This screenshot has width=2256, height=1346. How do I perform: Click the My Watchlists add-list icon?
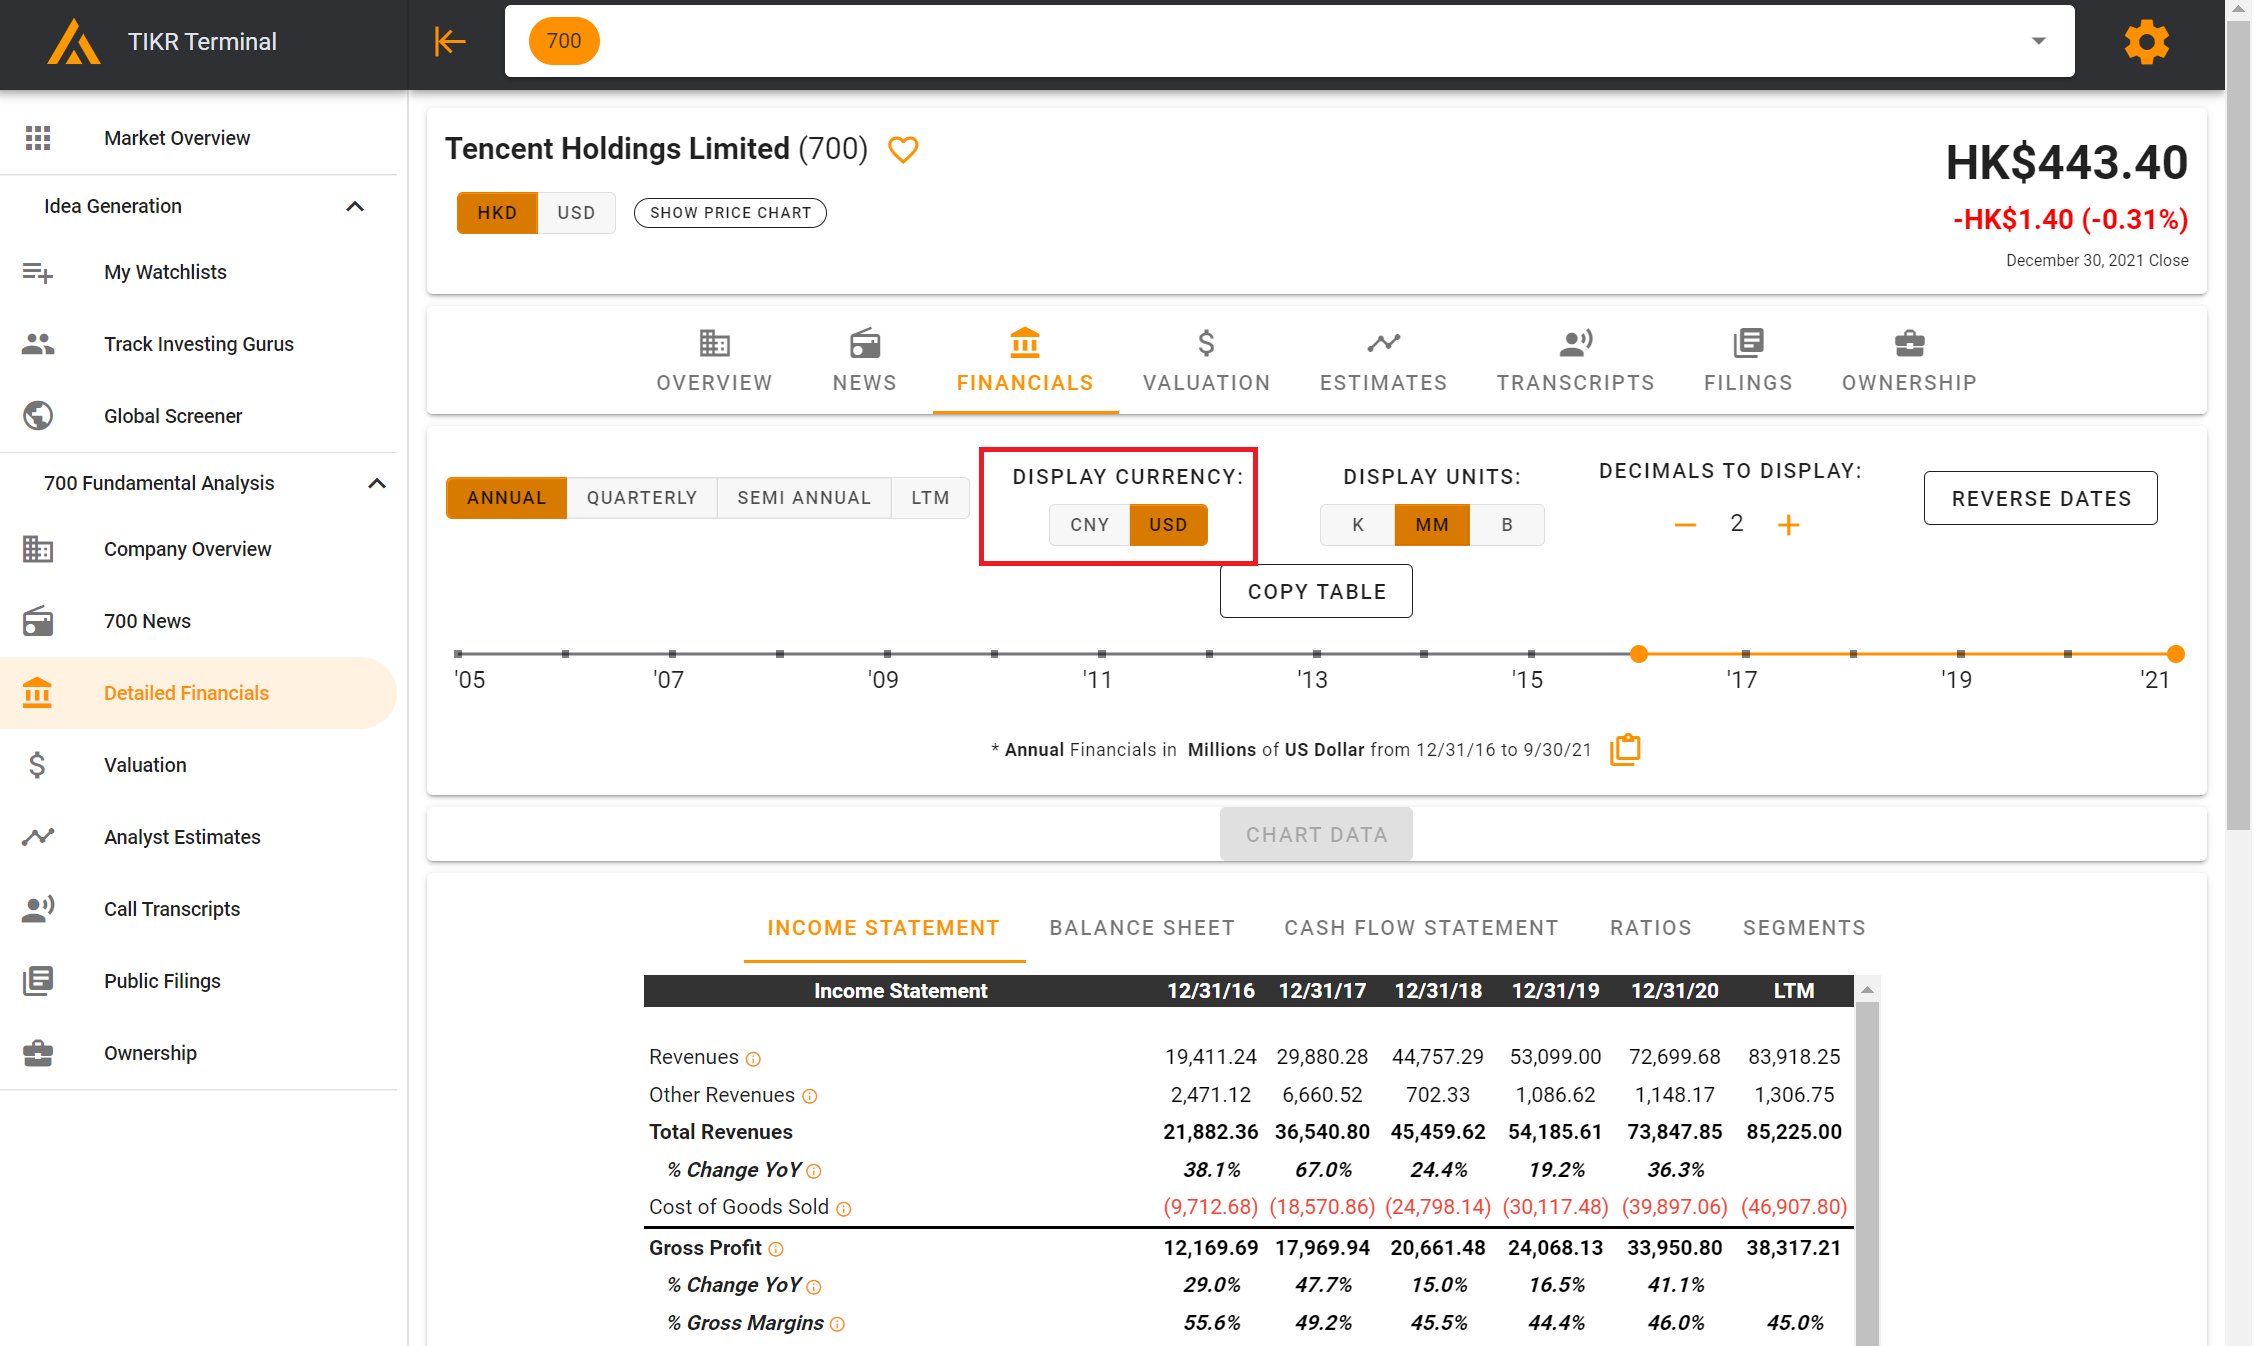38,272
